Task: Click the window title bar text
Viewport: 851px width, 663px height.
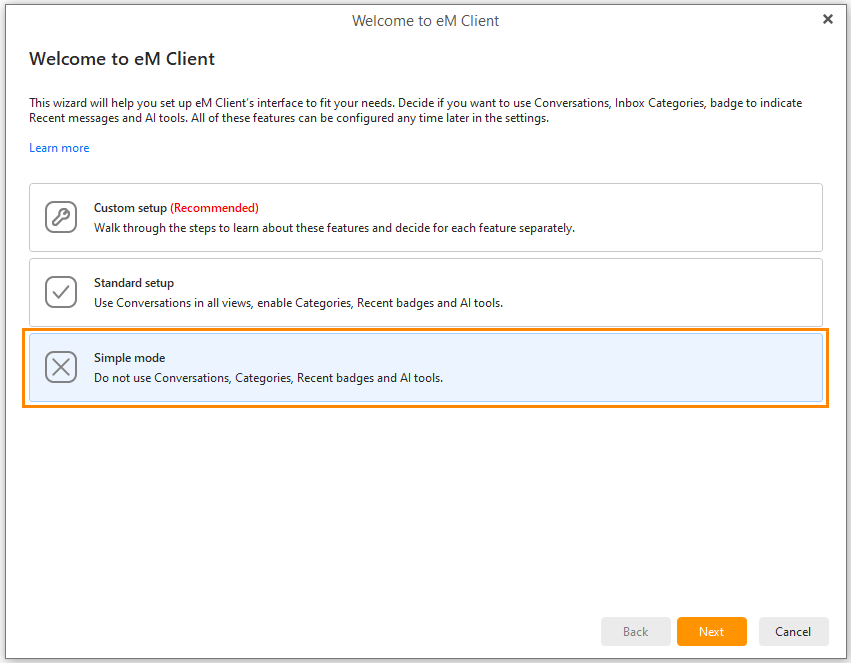Action: pos(426,21)
